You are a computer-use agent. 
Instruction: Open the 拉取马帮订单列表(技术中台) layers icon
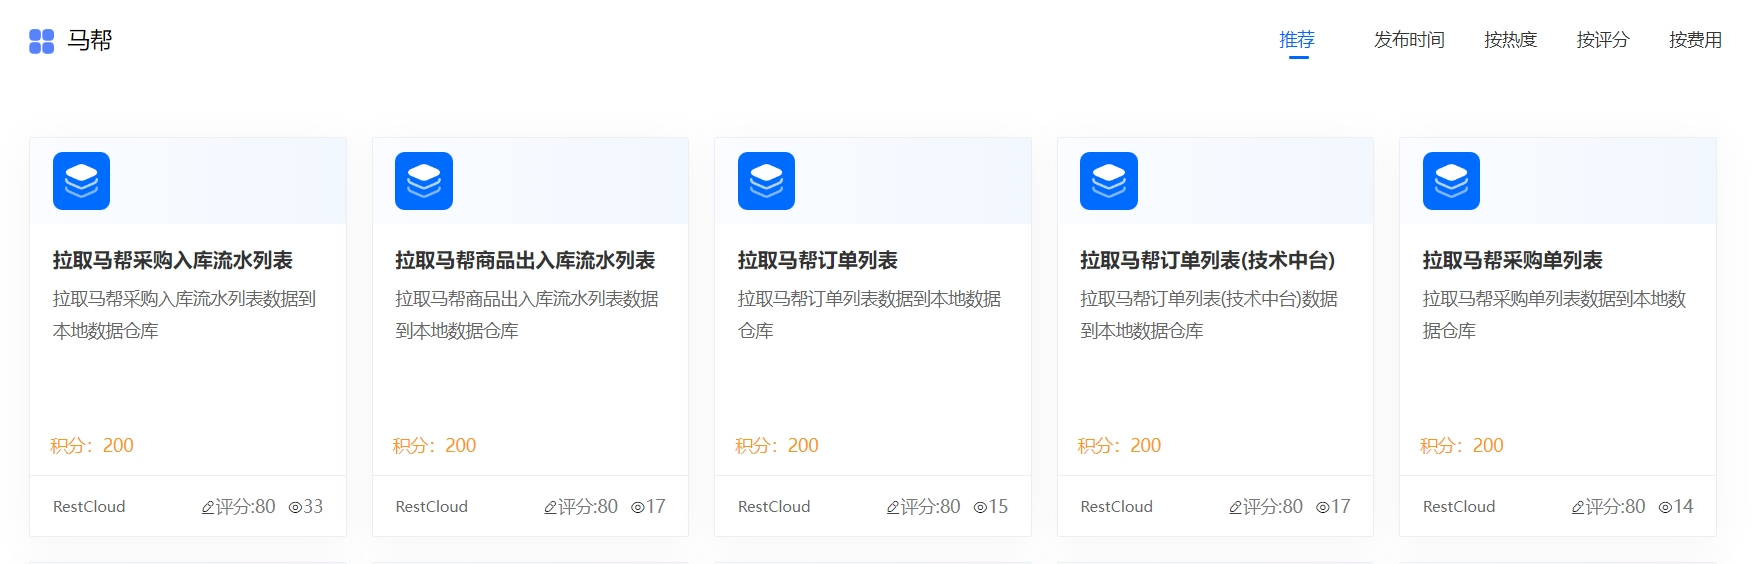[x=1109, y=181]
